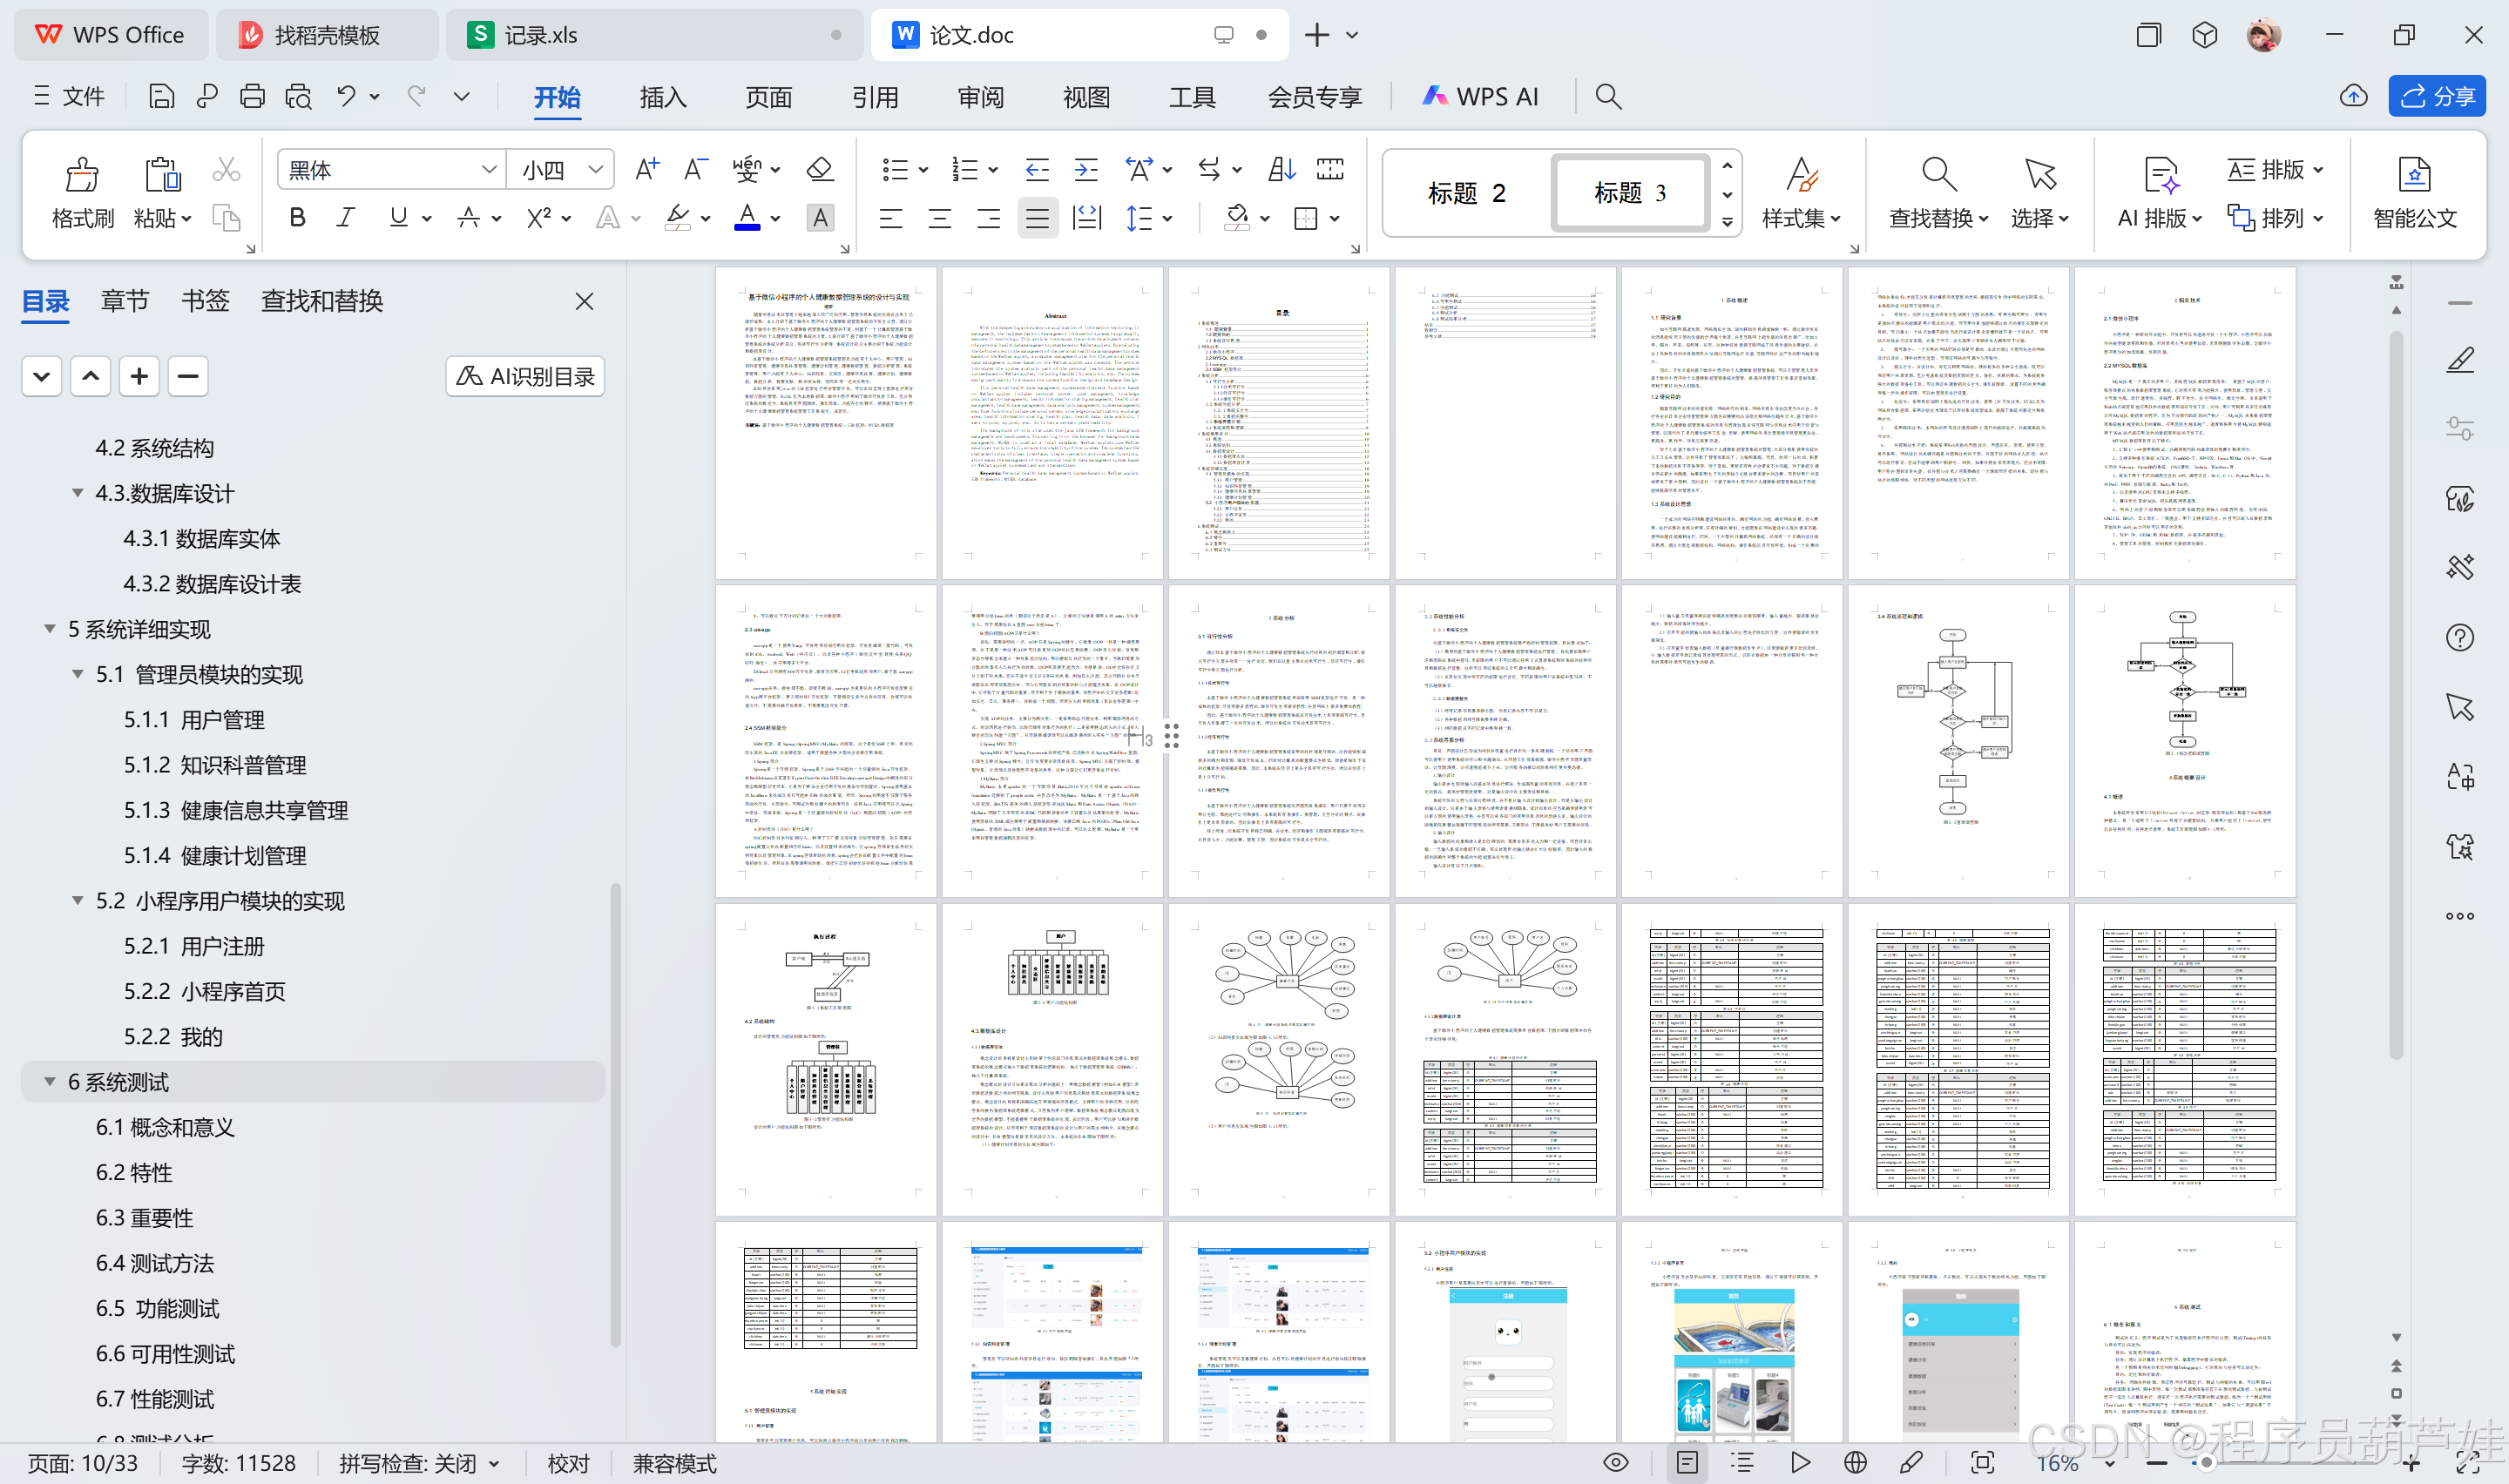Open the font name 黑体 dropdown
This screenshot has height=1484, width=2509.
click(x=489, y=170)
